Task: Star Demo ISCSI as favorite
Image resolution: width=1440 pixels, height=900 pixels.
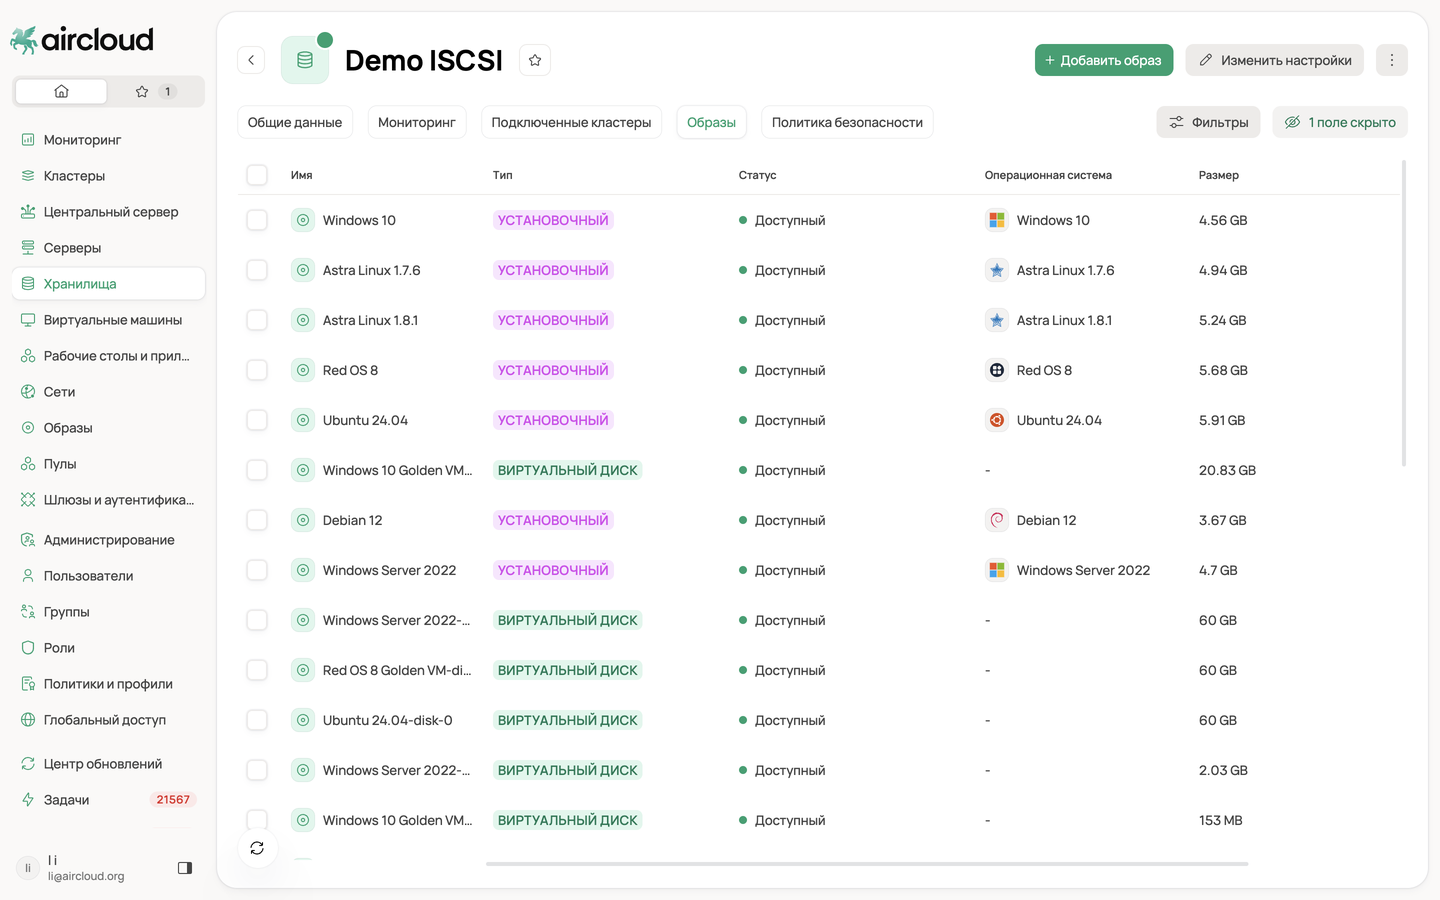Action: 535,60
